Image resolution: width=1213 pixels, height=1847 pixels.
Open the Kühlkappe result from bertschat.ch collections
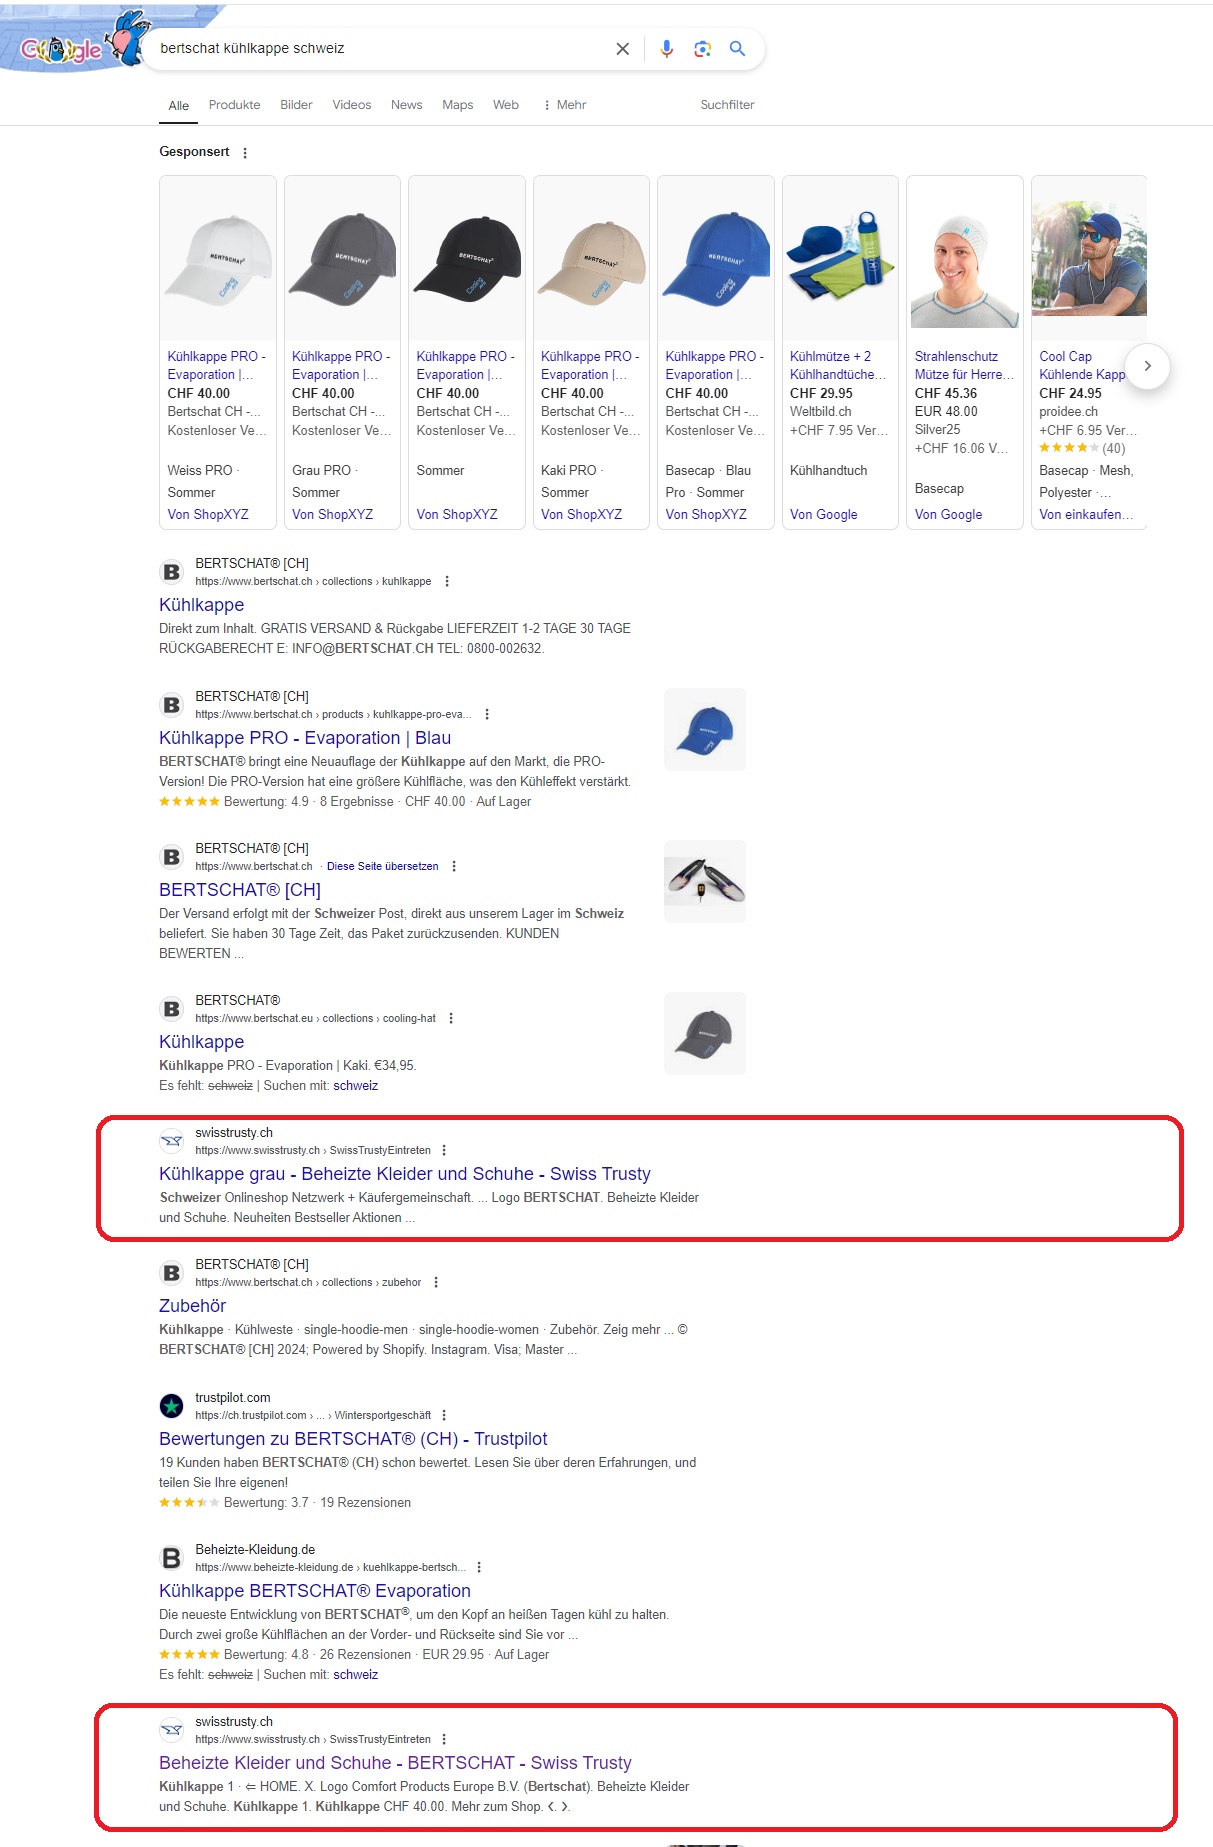(201, 605)
